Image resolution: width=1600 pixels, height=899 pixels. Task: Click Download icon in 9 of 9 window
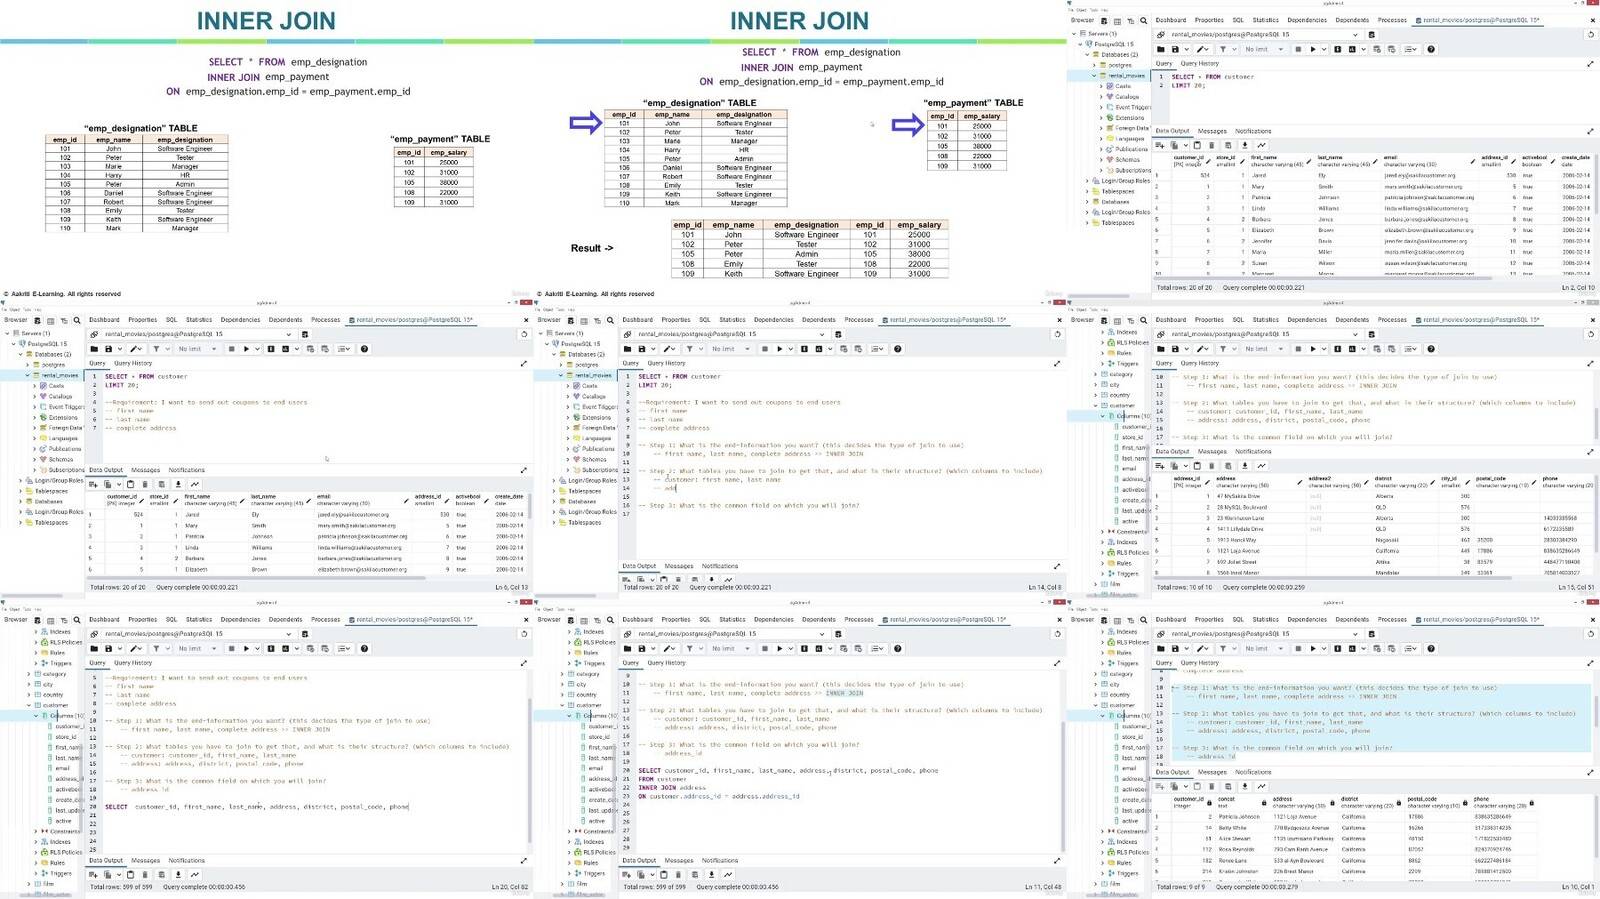tap(1245, 786)
